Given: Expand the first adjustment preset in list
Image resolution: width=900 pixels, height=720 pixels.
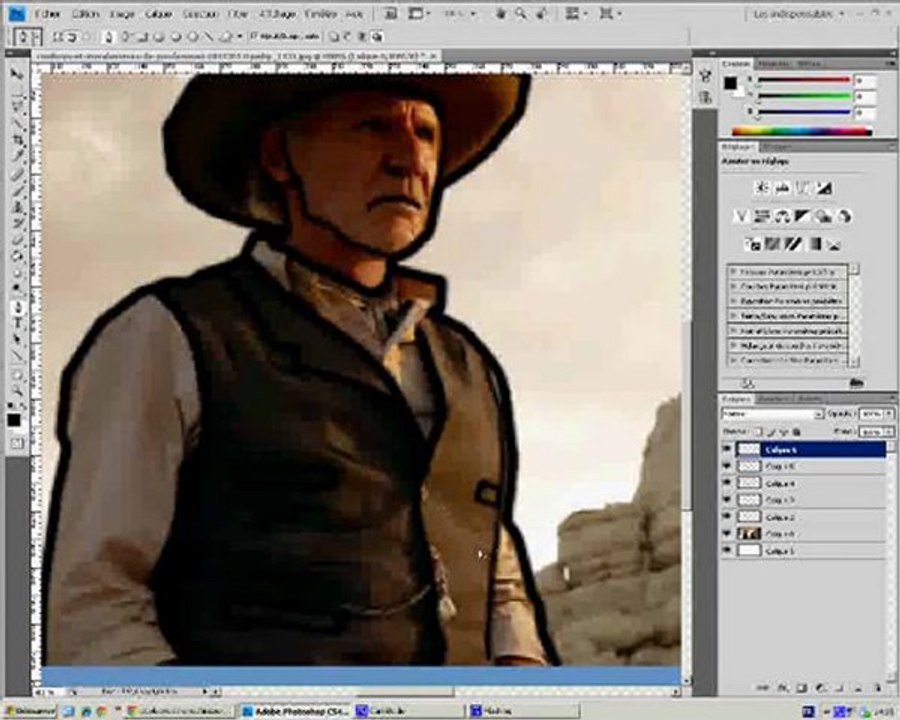Looking at the screenshot, I should click(734, 272).
